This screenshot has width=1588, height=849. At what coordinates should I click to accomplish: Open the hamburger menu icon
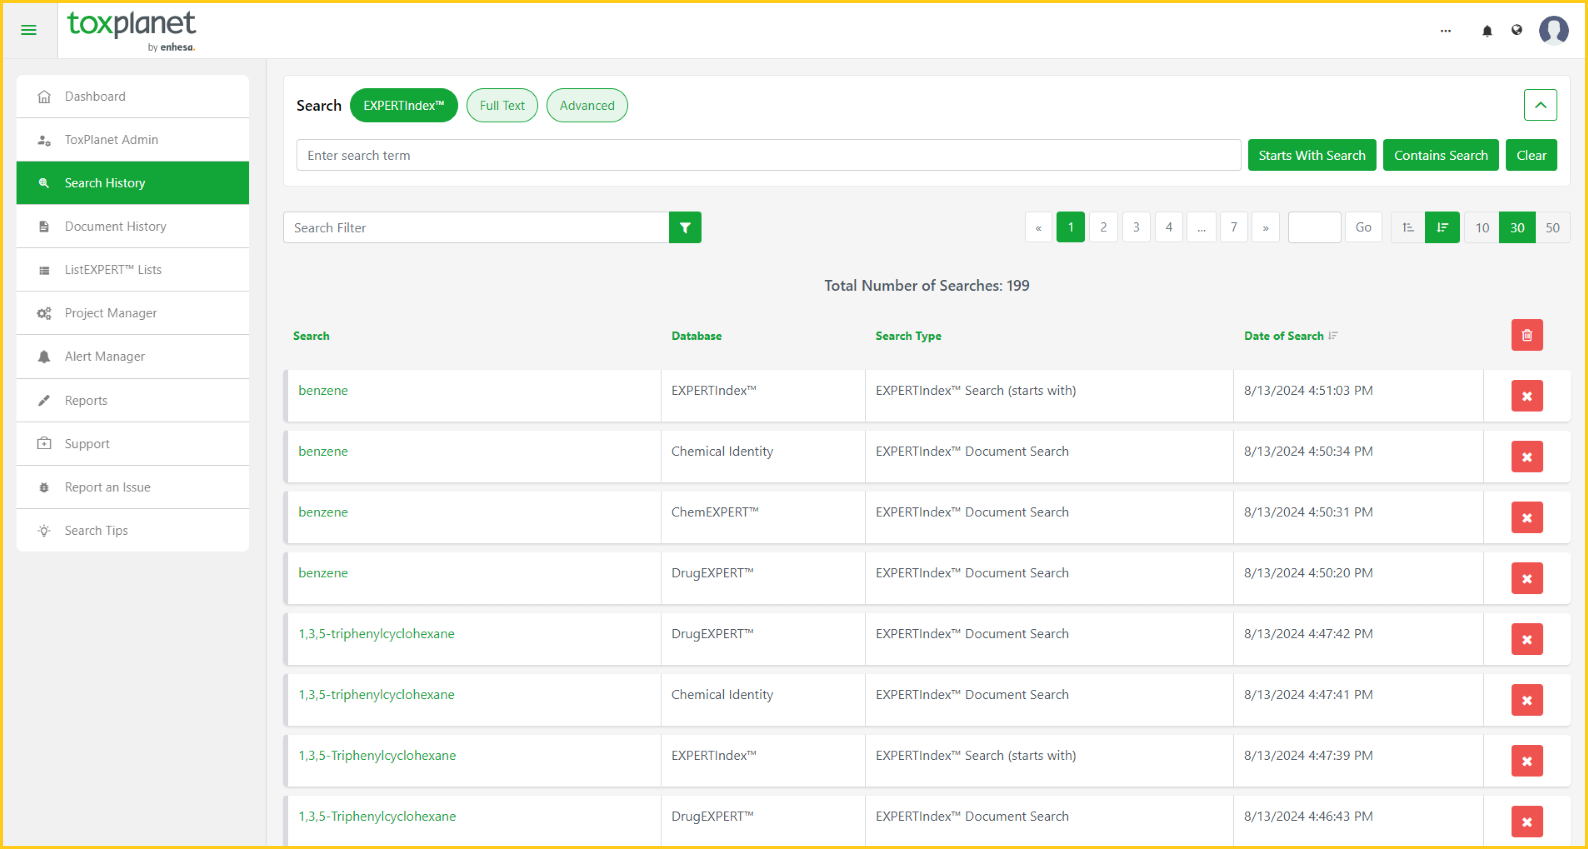29,30
